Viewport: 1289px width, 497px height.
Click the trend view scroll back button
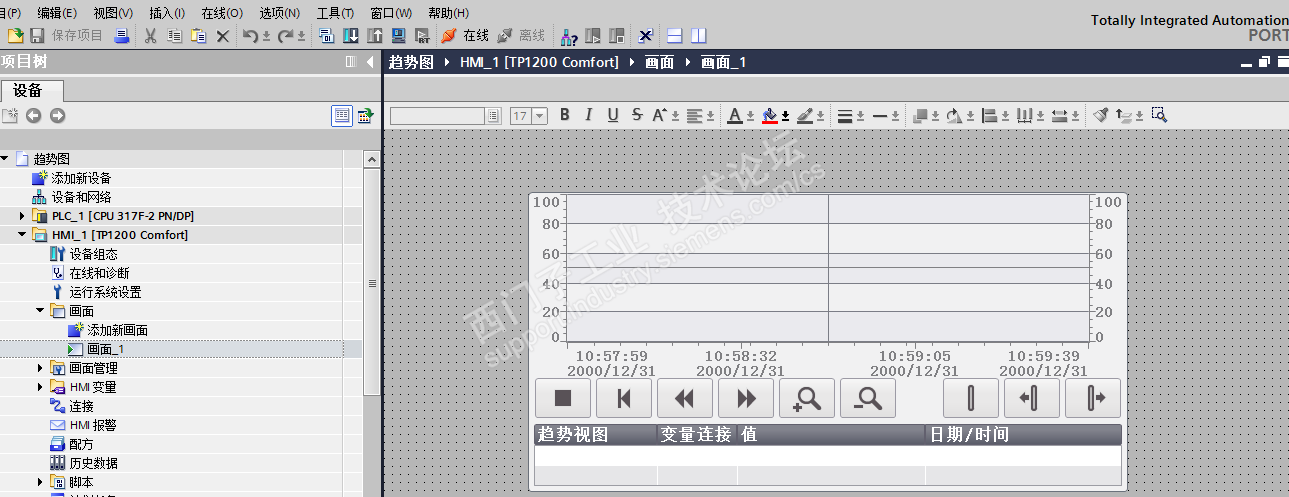685,398
